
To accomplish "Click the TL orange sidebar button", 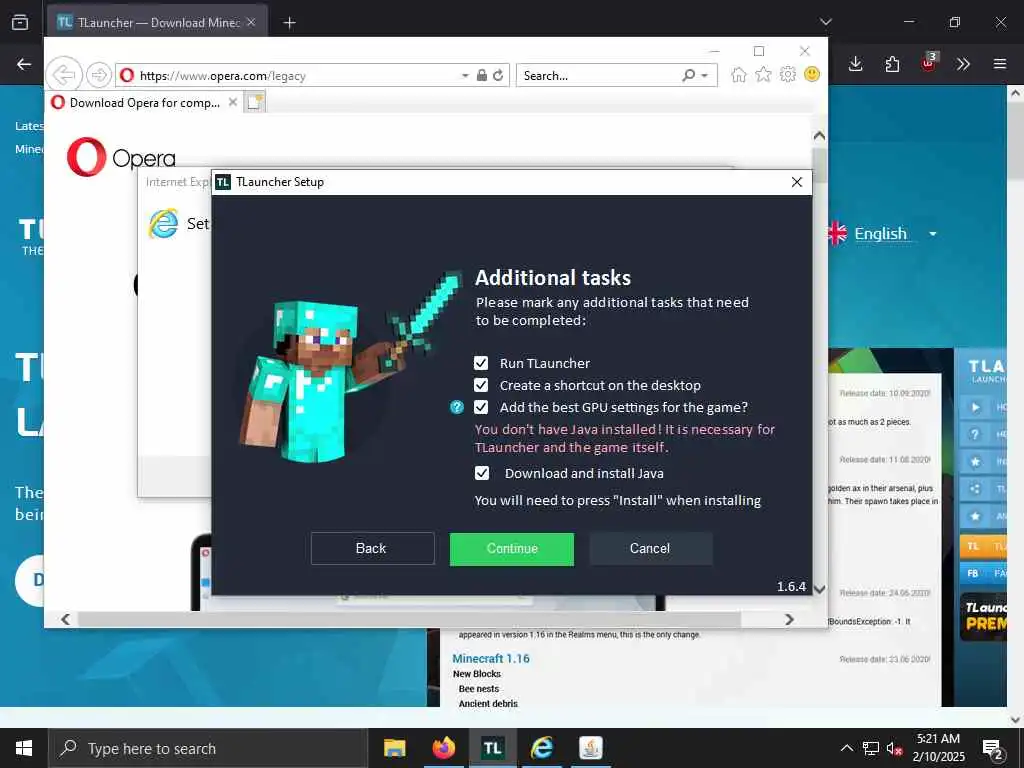I will click(983, 546).
